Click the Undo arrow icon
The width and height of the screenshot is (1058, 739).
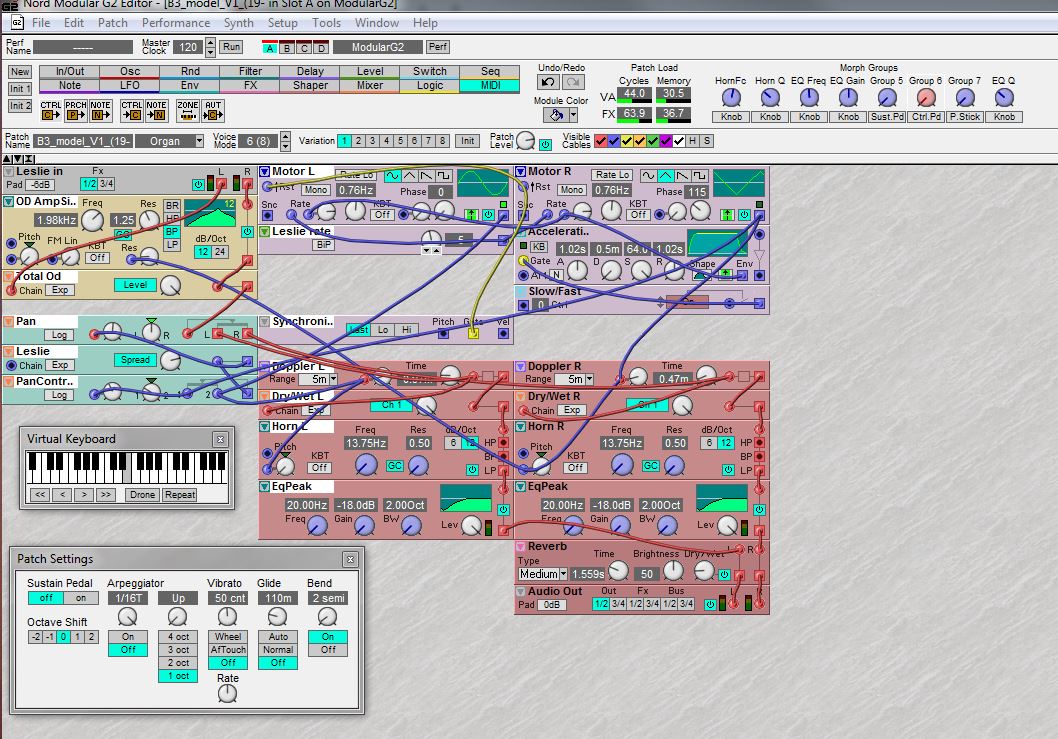548,82
